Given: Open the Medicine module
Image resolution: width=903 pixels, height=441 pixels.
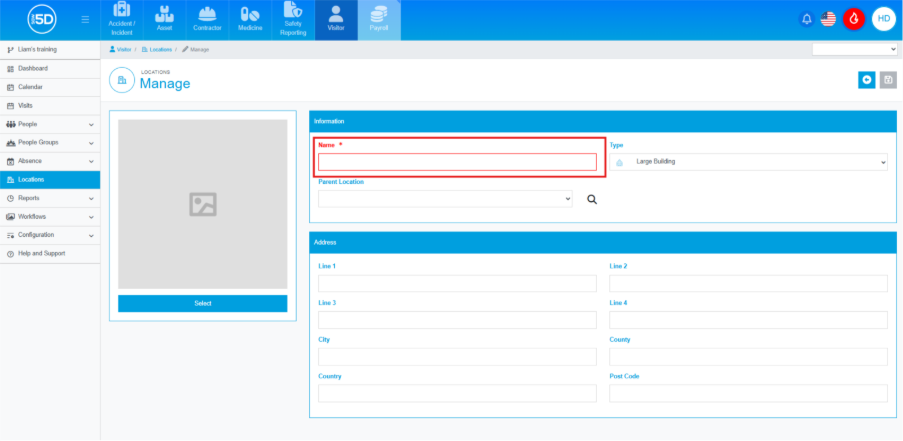Looking at the screenshot, I should [x=250, y=19].
